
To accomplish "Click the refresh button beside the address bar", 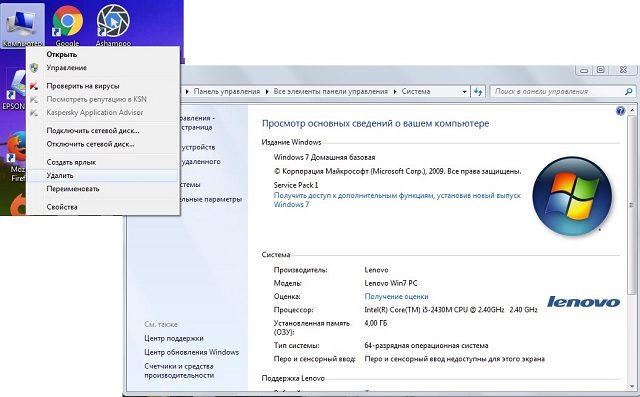I will 478,91.
